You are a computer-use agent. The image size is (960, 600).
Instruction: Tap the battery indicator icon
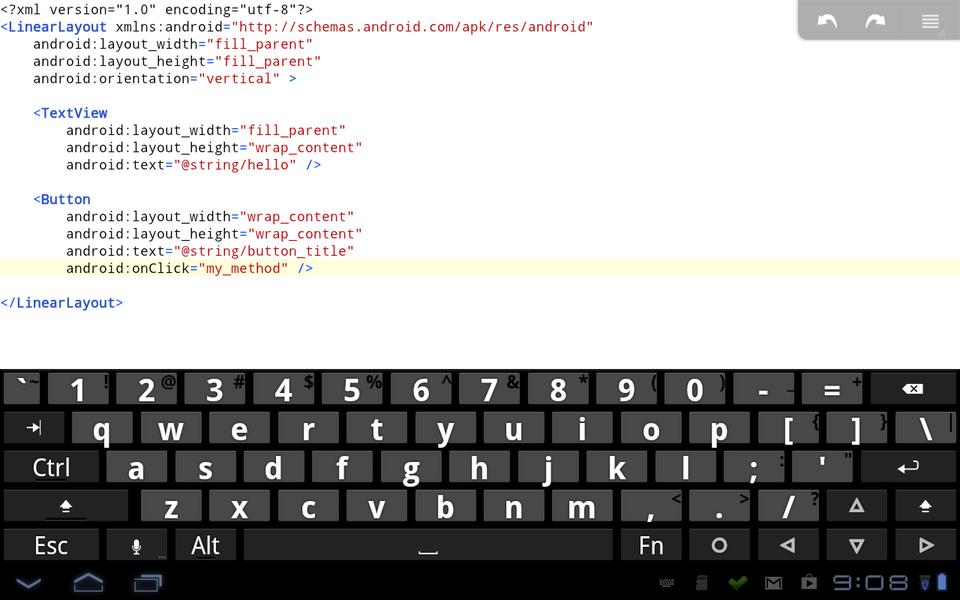pos(942,582)
